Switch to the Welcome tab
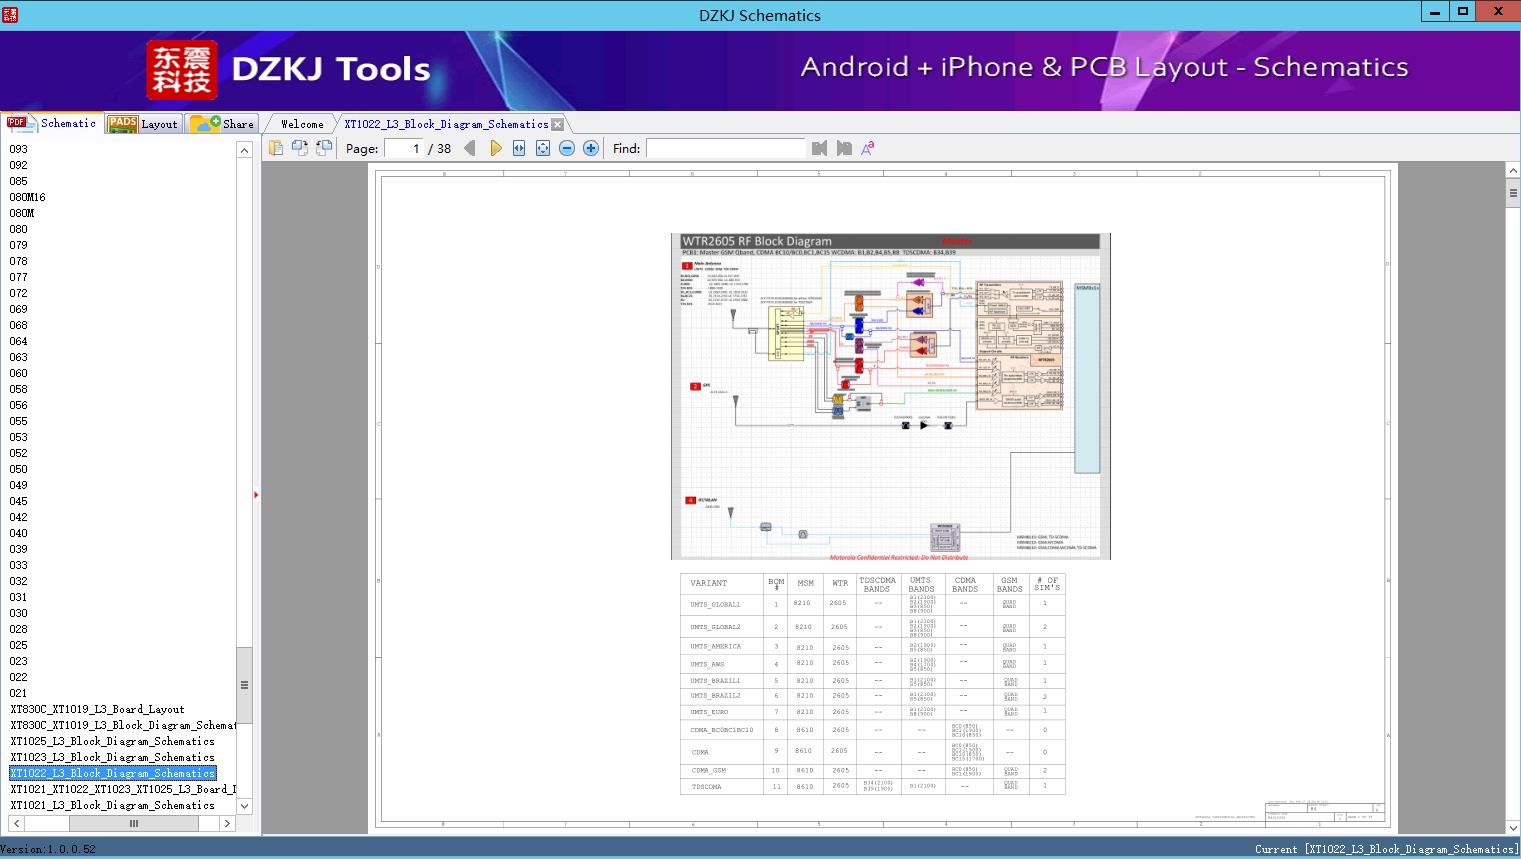Image resolution: width=1521 pixels, height=859 pixels. [302, 124]
